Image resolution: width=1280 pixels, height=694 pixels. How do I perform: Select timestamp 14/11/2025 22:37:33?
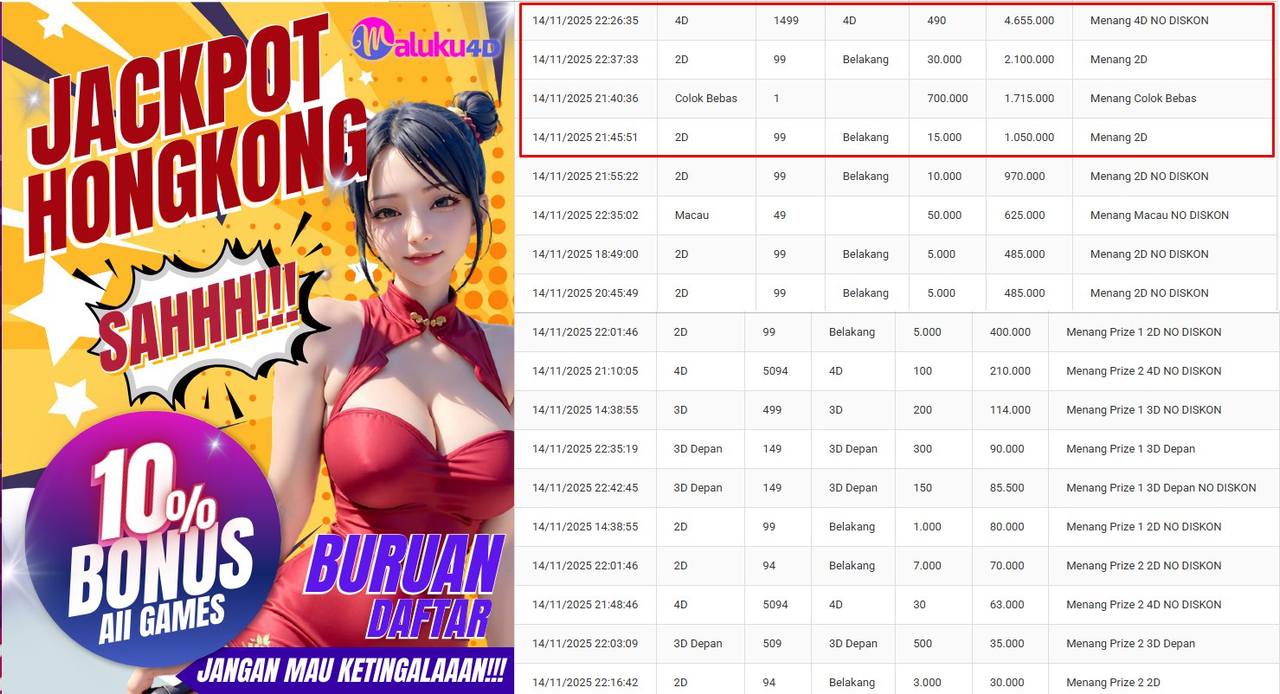coord(585,59)
